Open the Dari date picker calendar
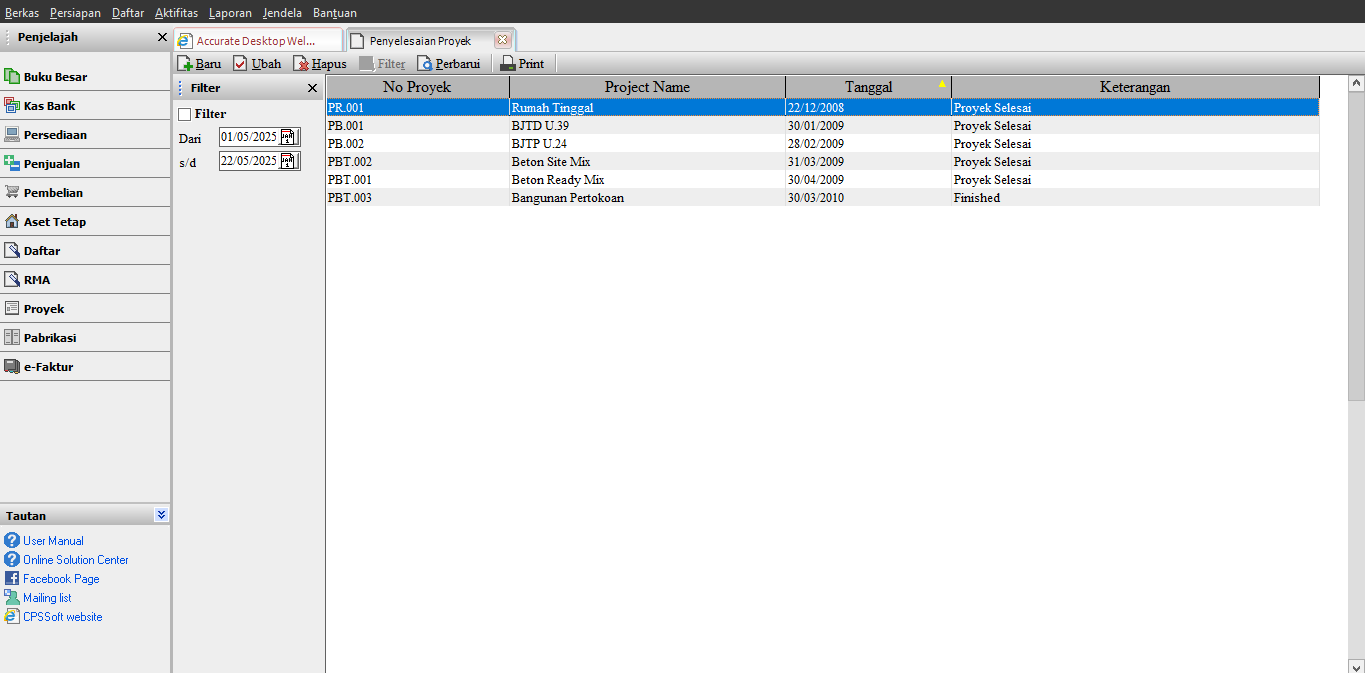 289,137
